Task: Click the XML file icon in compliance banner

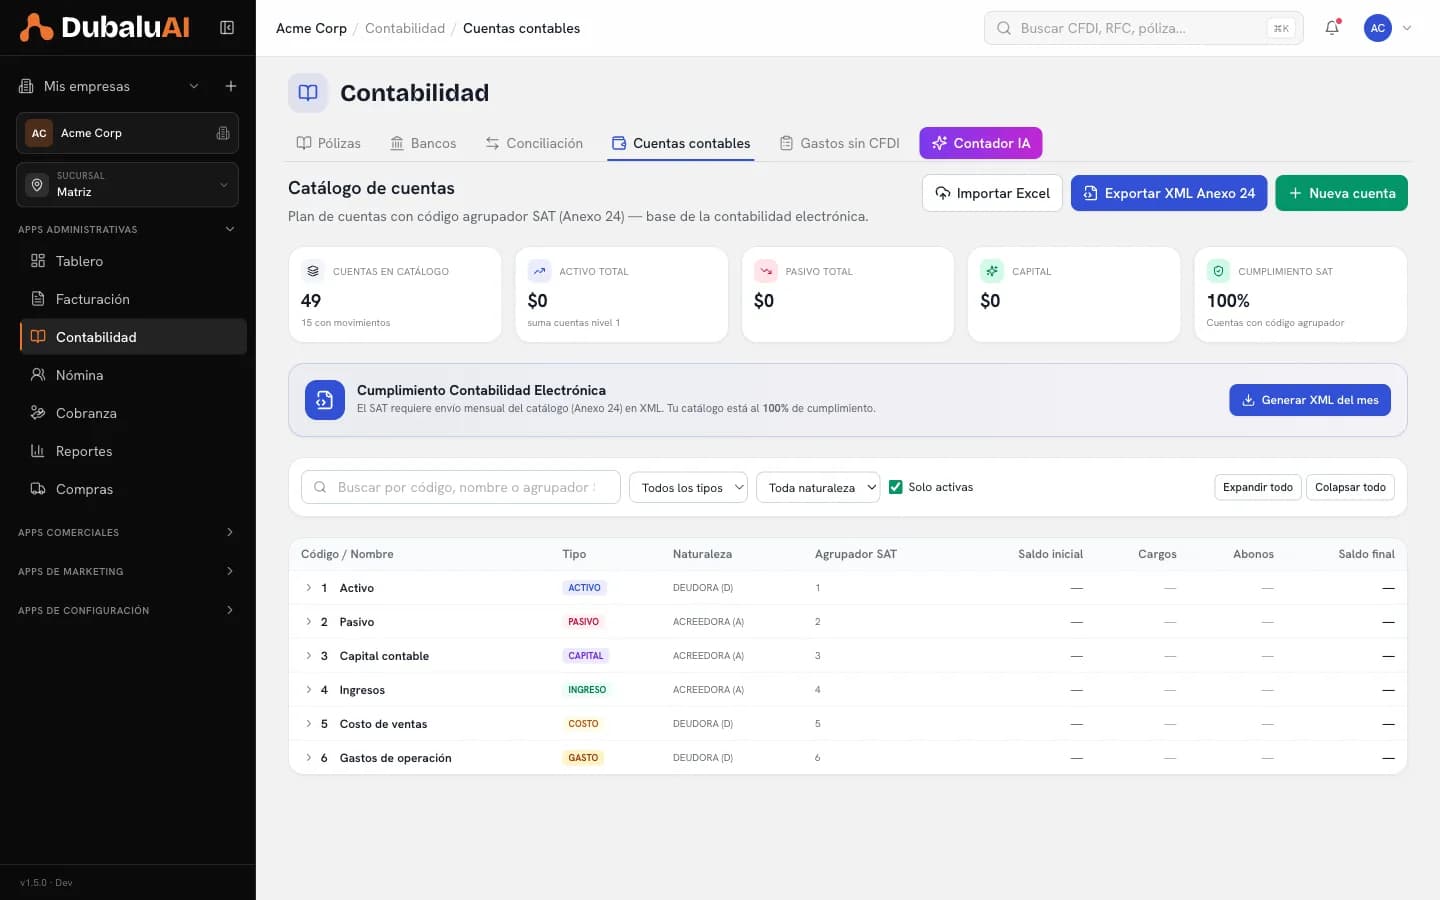Action: [325, 400]
